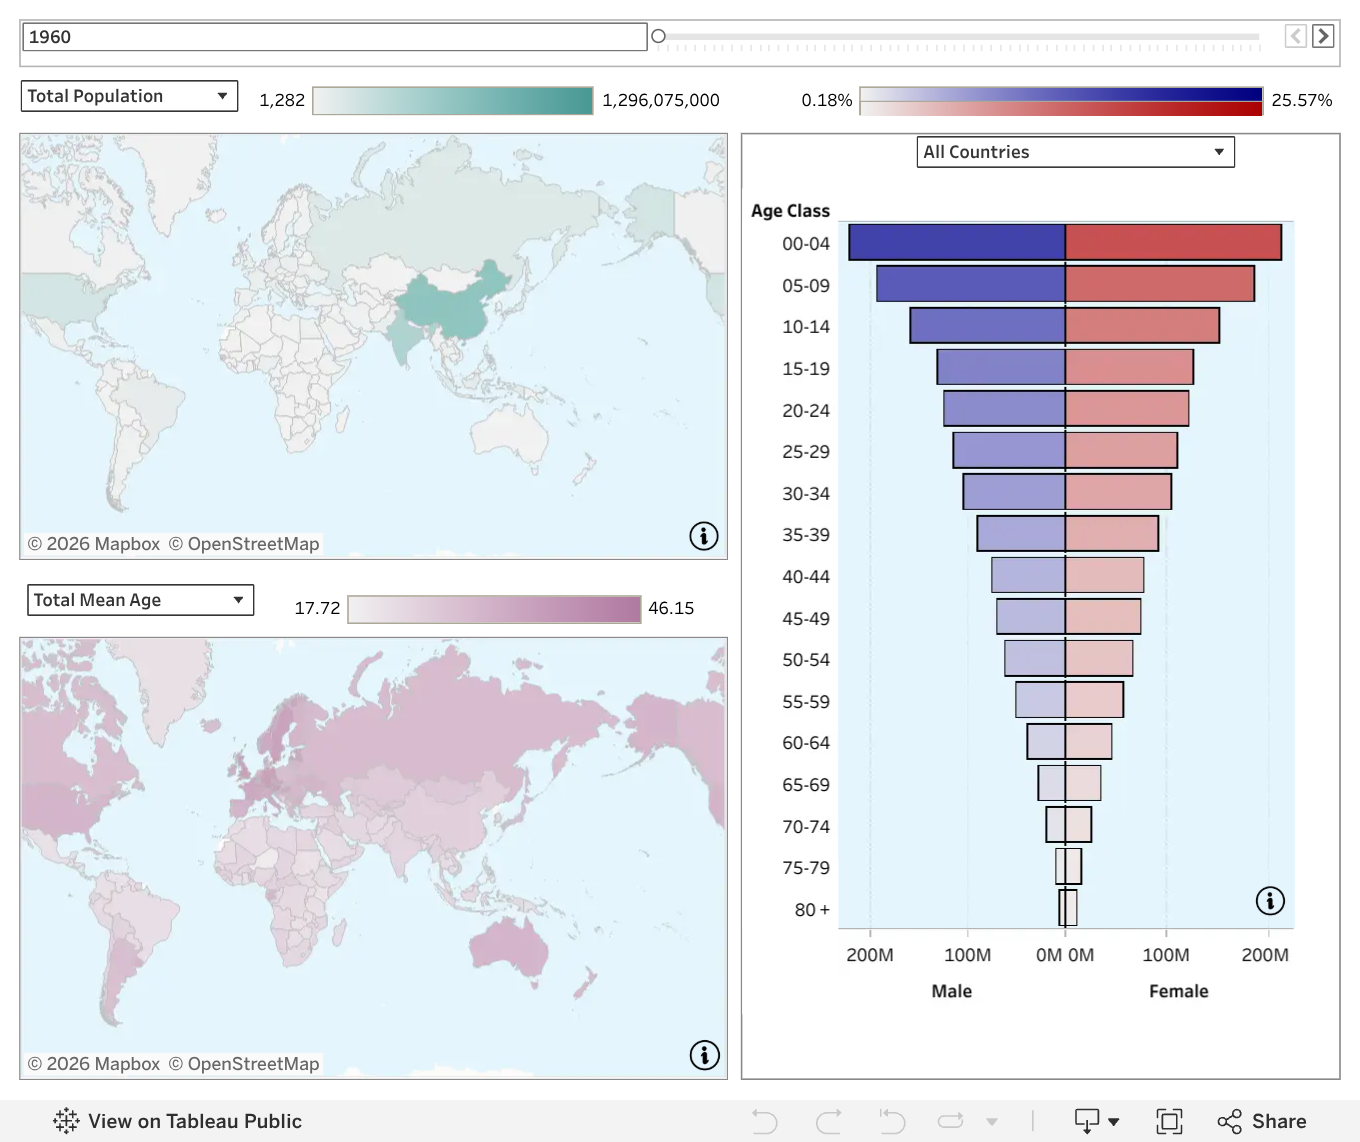
Task: Step the year slider back with the left arrow
Action: 1296,36
